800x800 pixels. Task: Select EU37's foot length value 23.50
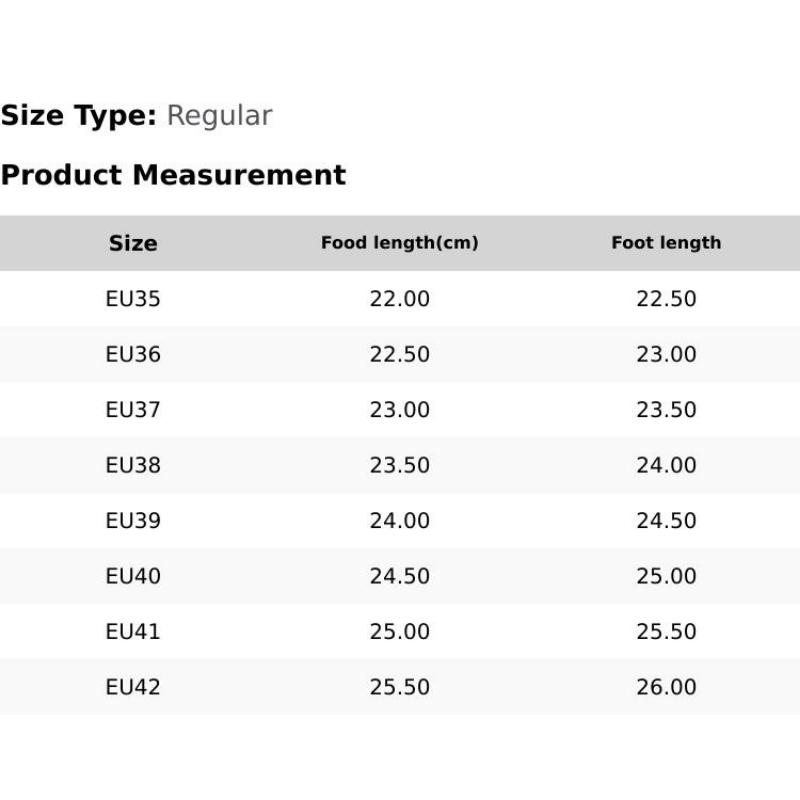point(666,410)
